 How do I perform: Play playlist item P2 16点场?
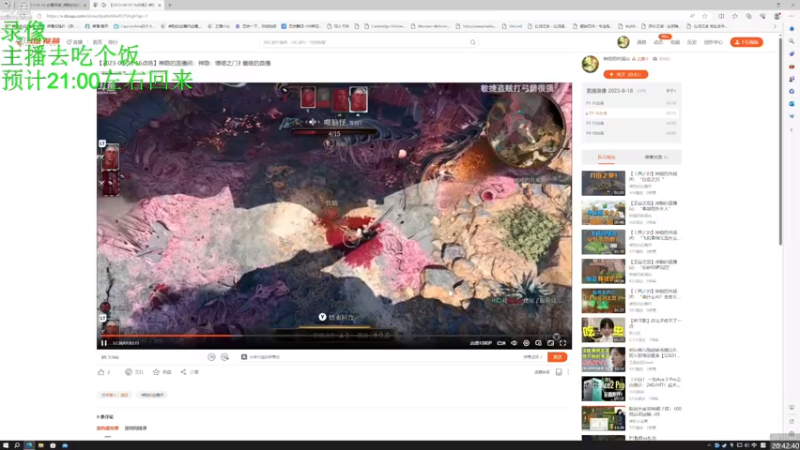632,113
